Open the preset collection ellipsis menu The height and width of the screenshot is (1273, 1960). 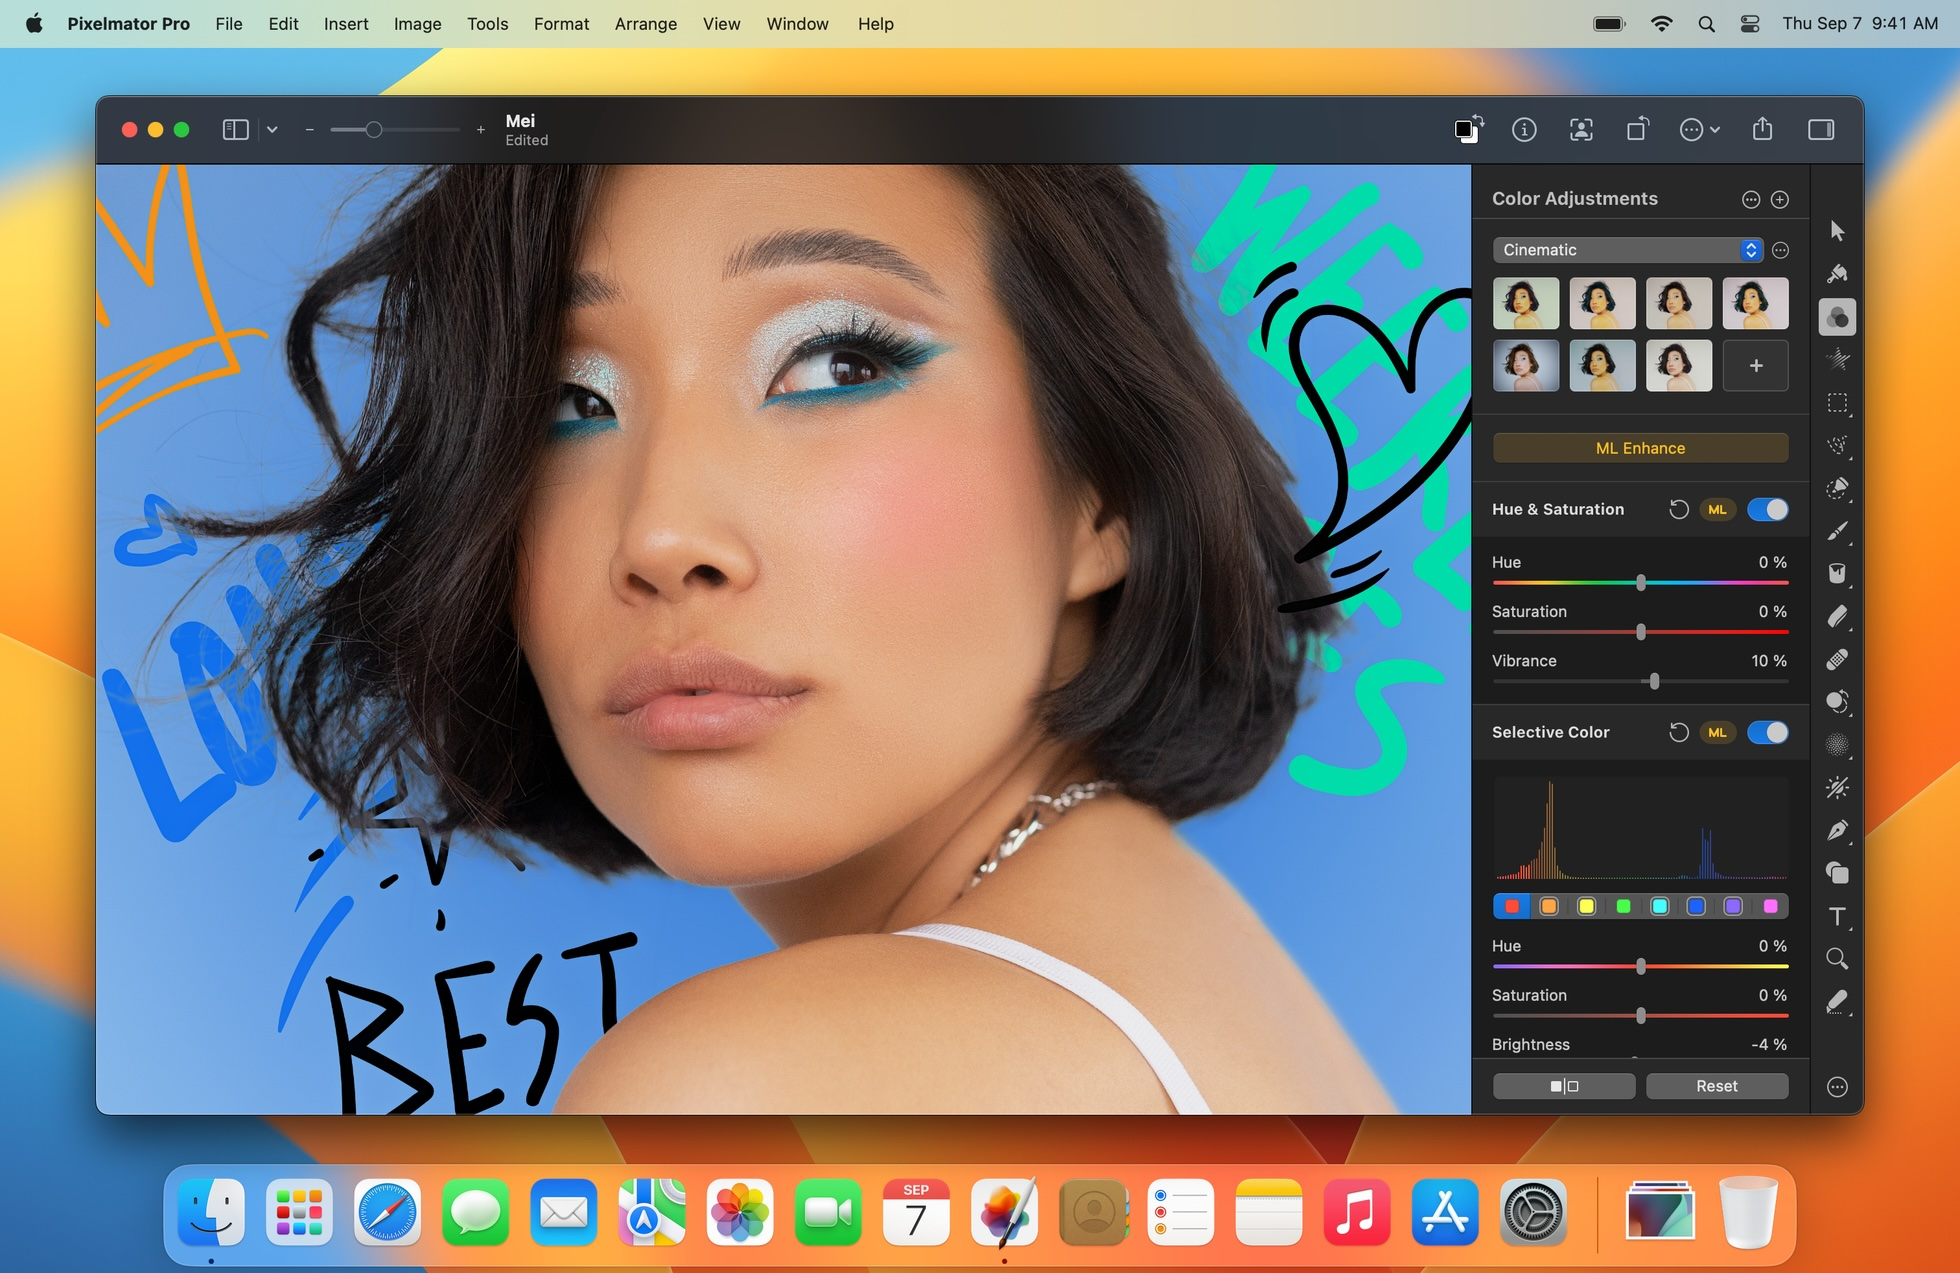(1780, 250)
